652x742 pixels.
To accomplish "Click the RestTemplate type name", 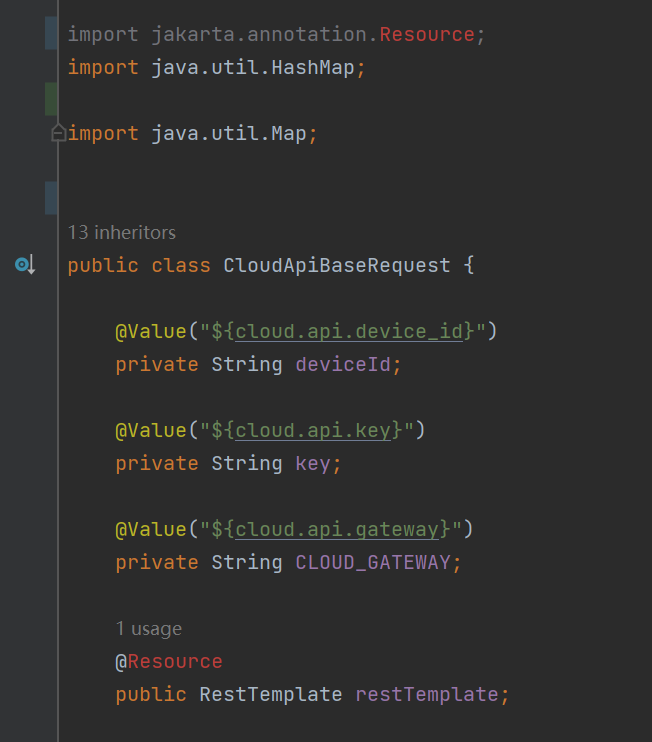I will [271, 695].
